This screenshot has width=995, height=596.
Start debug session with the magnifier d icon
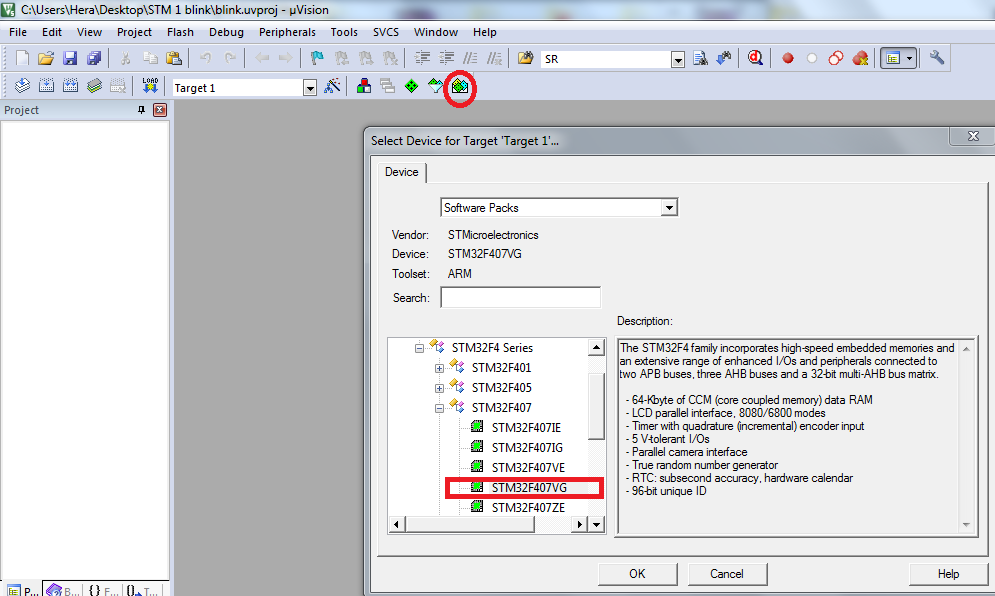coord(755,58)
